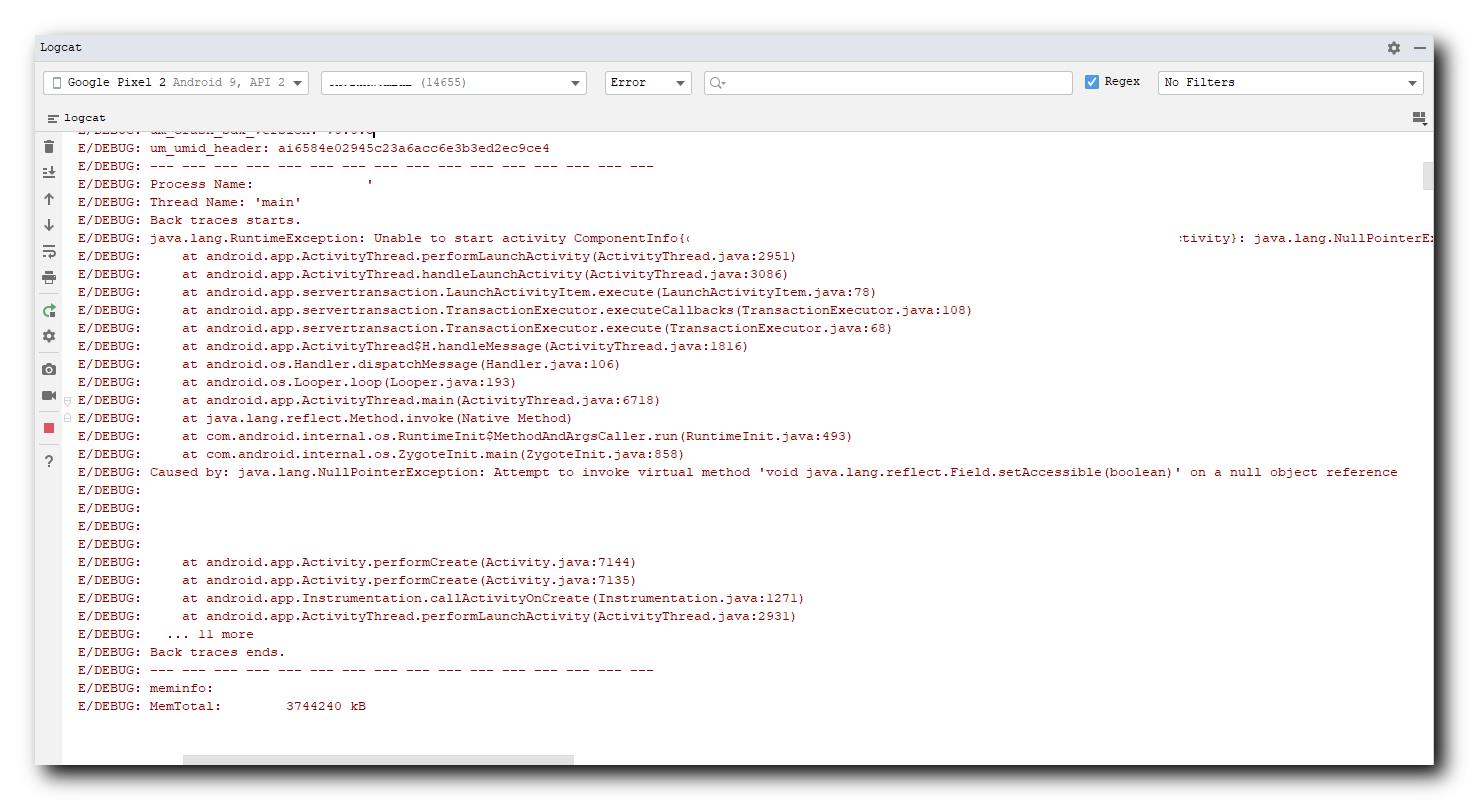Click the 'Back traces ends.' line

181,652
